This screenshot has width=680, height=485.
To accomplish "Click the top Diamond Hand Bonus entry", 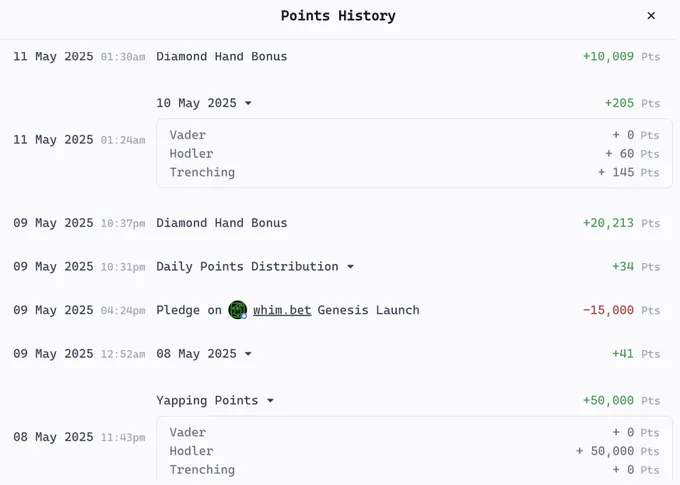I will pyautogui.click(x=222, y=56).
